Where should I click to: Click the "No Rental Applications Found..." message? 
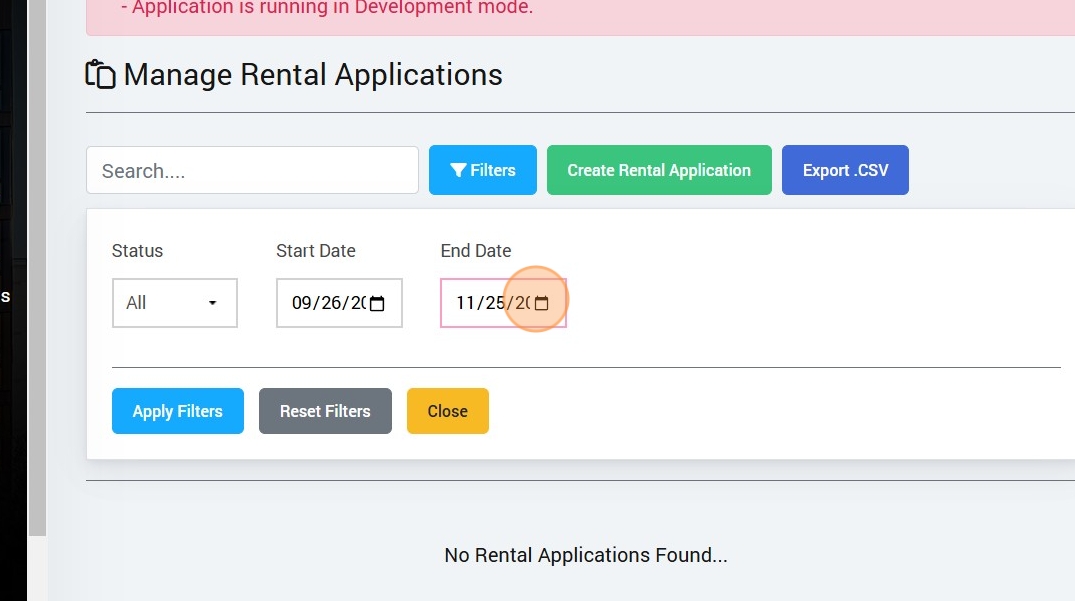586,555
